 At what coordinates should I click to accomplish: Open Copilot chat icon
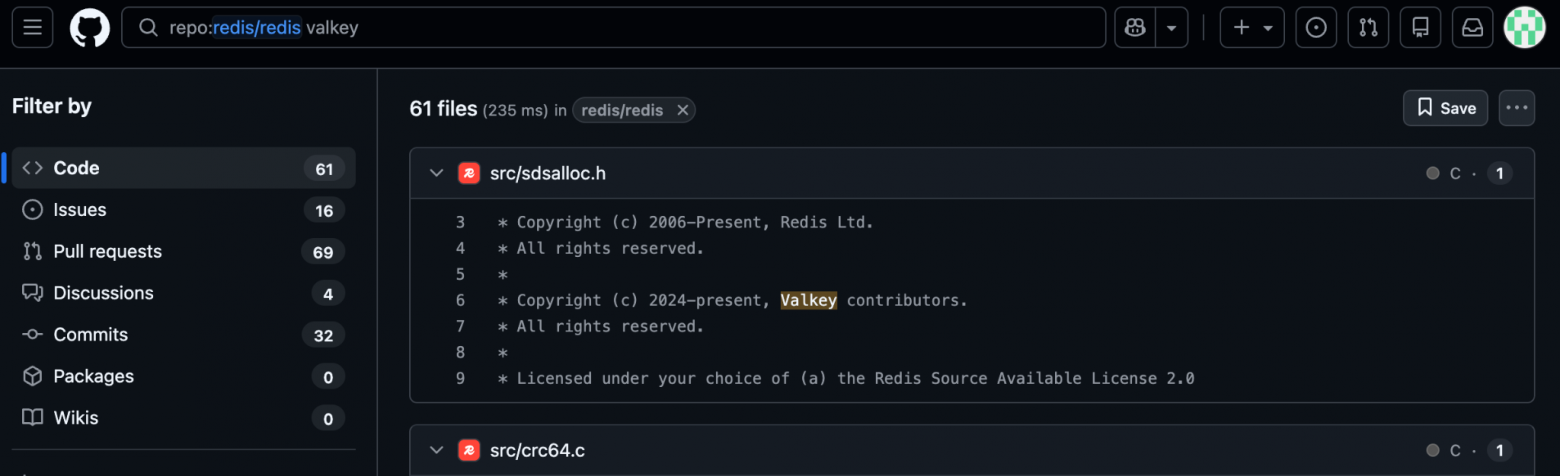pyautogui.click(x=1135, y=28)
